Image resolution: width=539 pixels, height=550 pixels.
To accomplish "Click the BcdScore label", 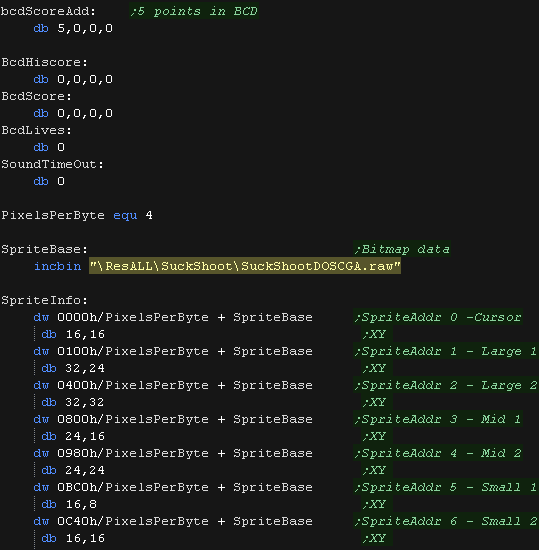I will [36, 96].
